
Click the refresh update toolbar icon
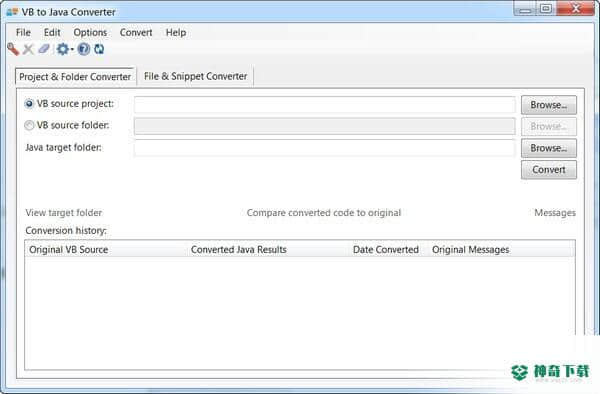(x=99, y=49)
